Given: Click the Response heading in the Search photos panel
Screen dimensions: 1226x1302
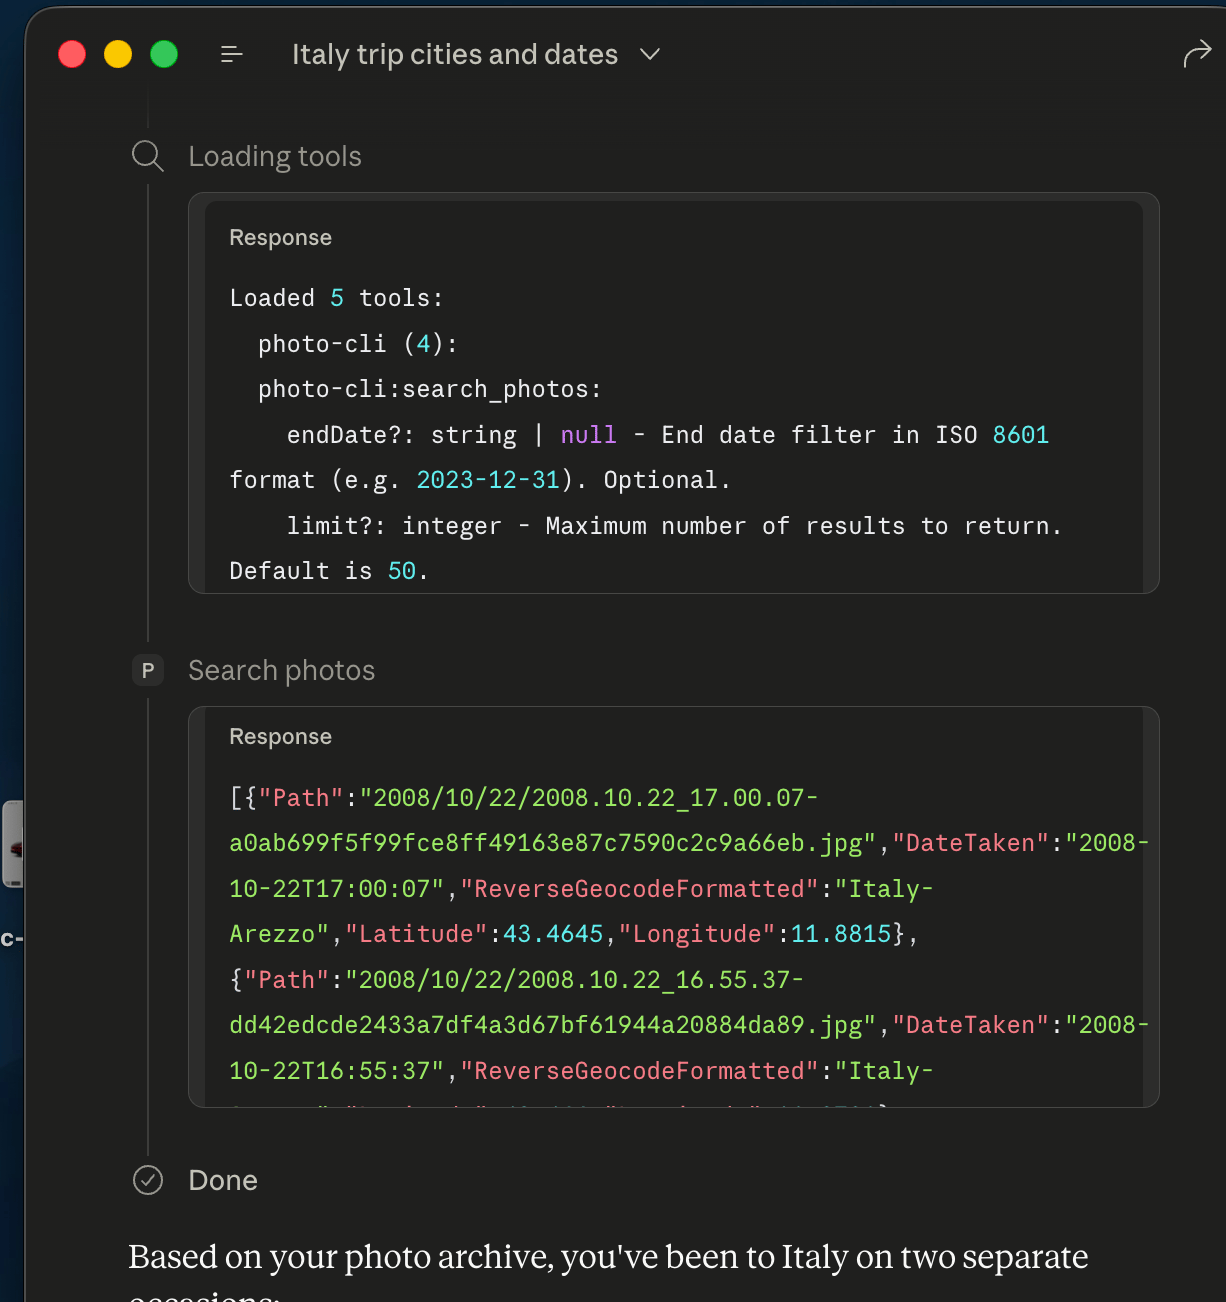Looking at the screenshot, I should click(280, 736).
